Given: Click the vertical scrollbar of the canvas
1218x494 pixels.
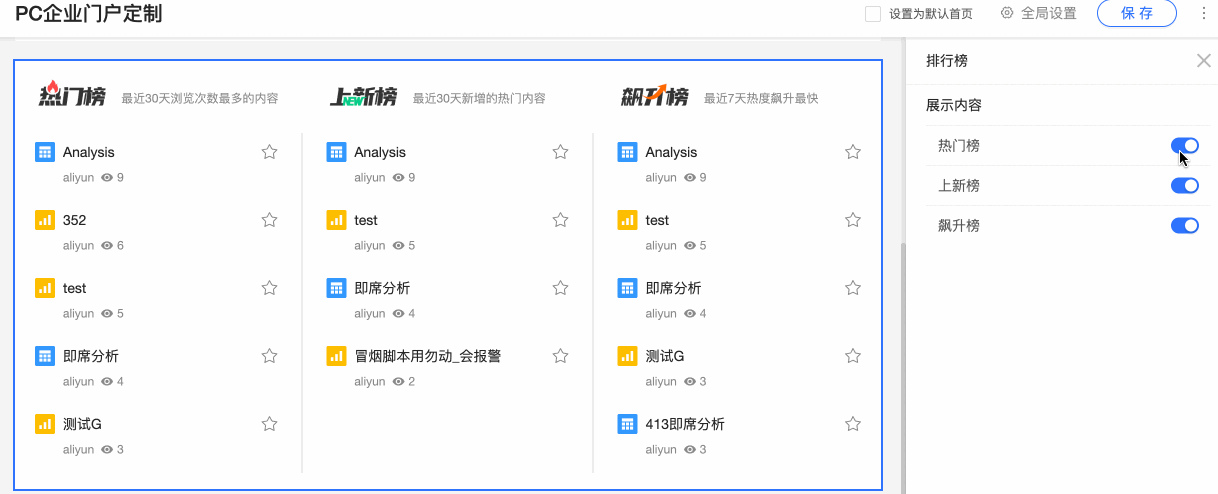Looking at the screenshot, I should (902, 360).
